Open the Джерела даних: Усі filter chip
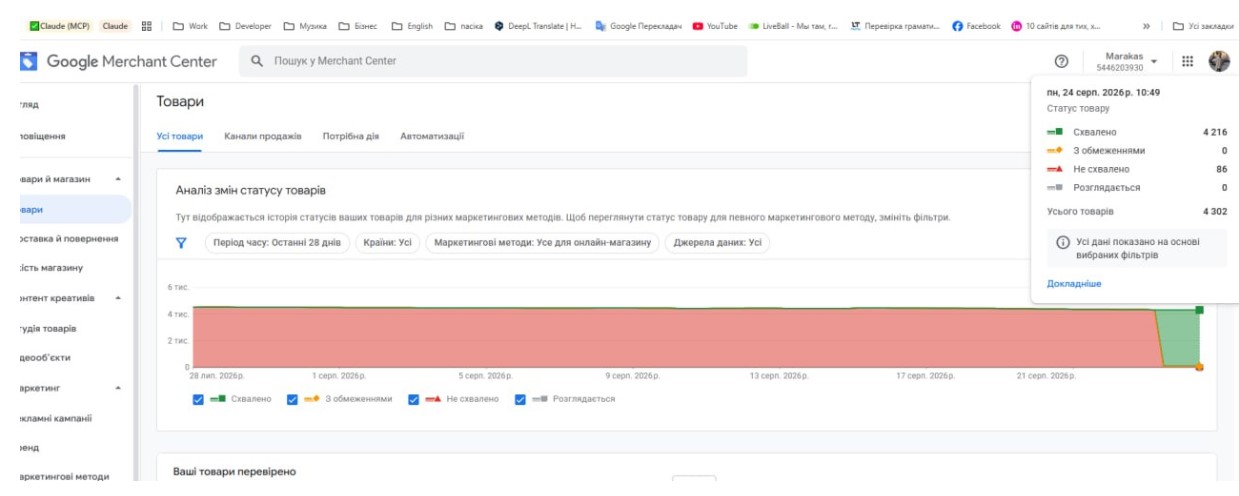This screenshot has height=496, width=1239. 717,242
